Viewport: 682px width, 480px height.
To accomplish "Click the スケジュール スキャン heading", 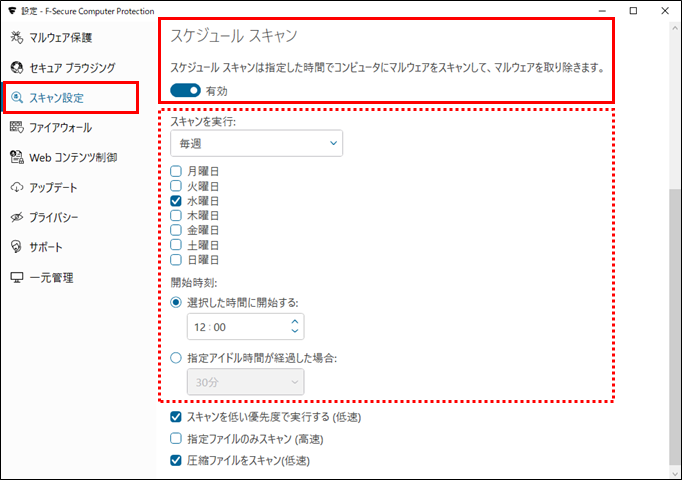I will pyautogui.click(x=234, y=36).
